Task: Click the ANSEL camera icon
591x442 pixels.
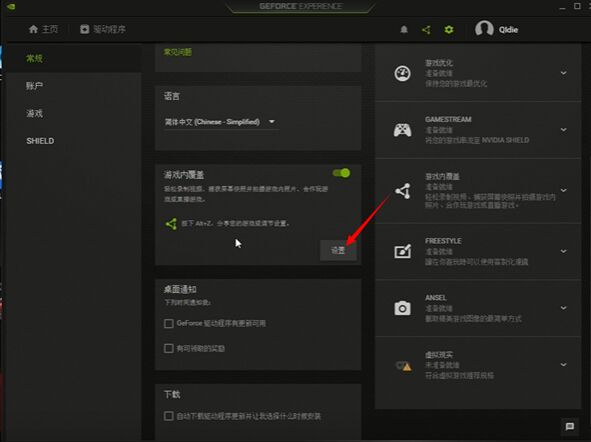Action: (402, 308)
